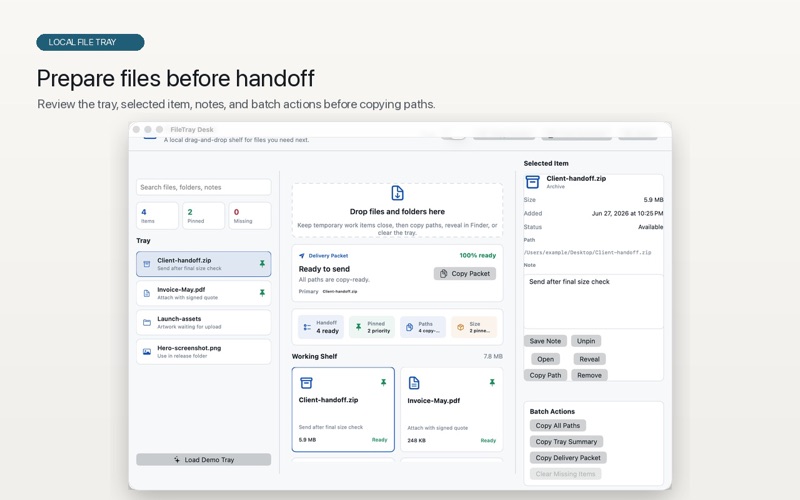800x500 pixels.
Task: Click the note text area for selected item
Action: (593, 302)
